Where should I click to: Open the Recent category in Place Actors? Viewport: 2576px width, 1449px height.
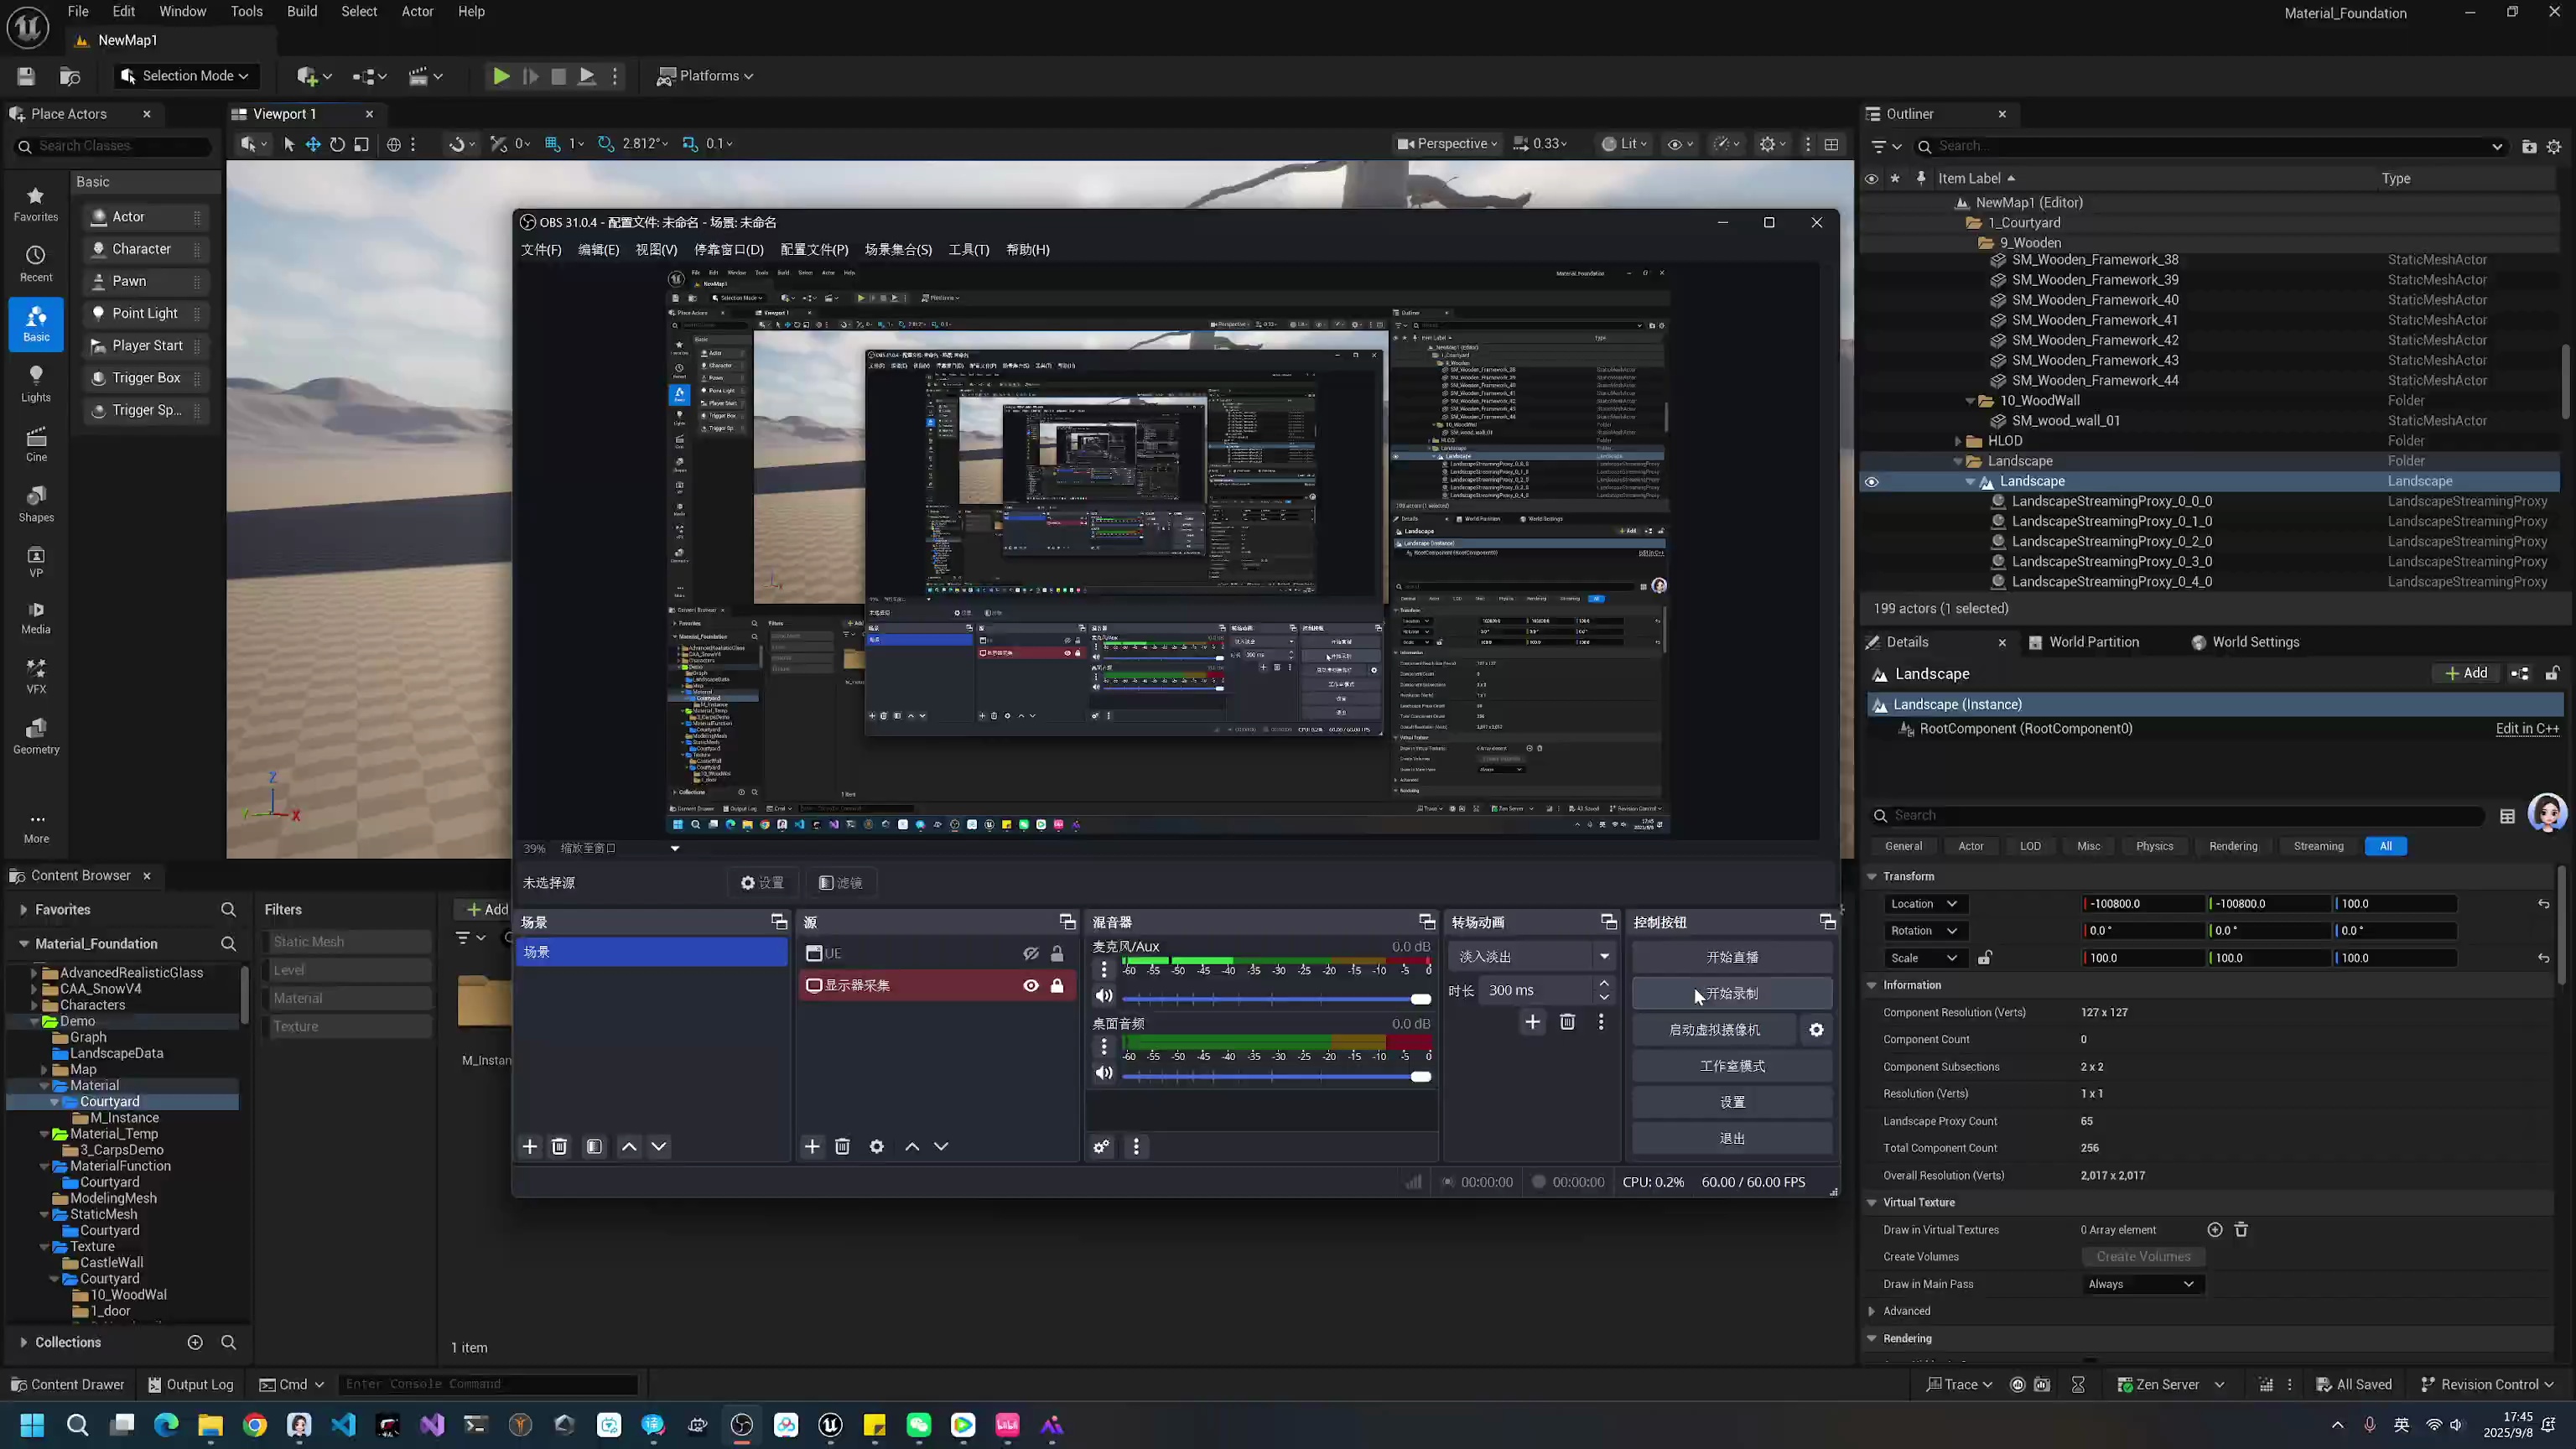click(36, 264)
